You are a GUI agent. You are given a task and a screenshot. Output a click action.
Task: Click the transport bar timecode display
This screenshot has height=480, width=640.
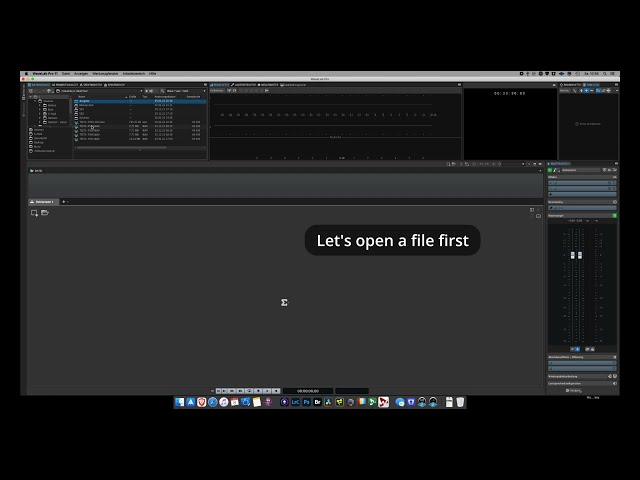click(308, 391)
